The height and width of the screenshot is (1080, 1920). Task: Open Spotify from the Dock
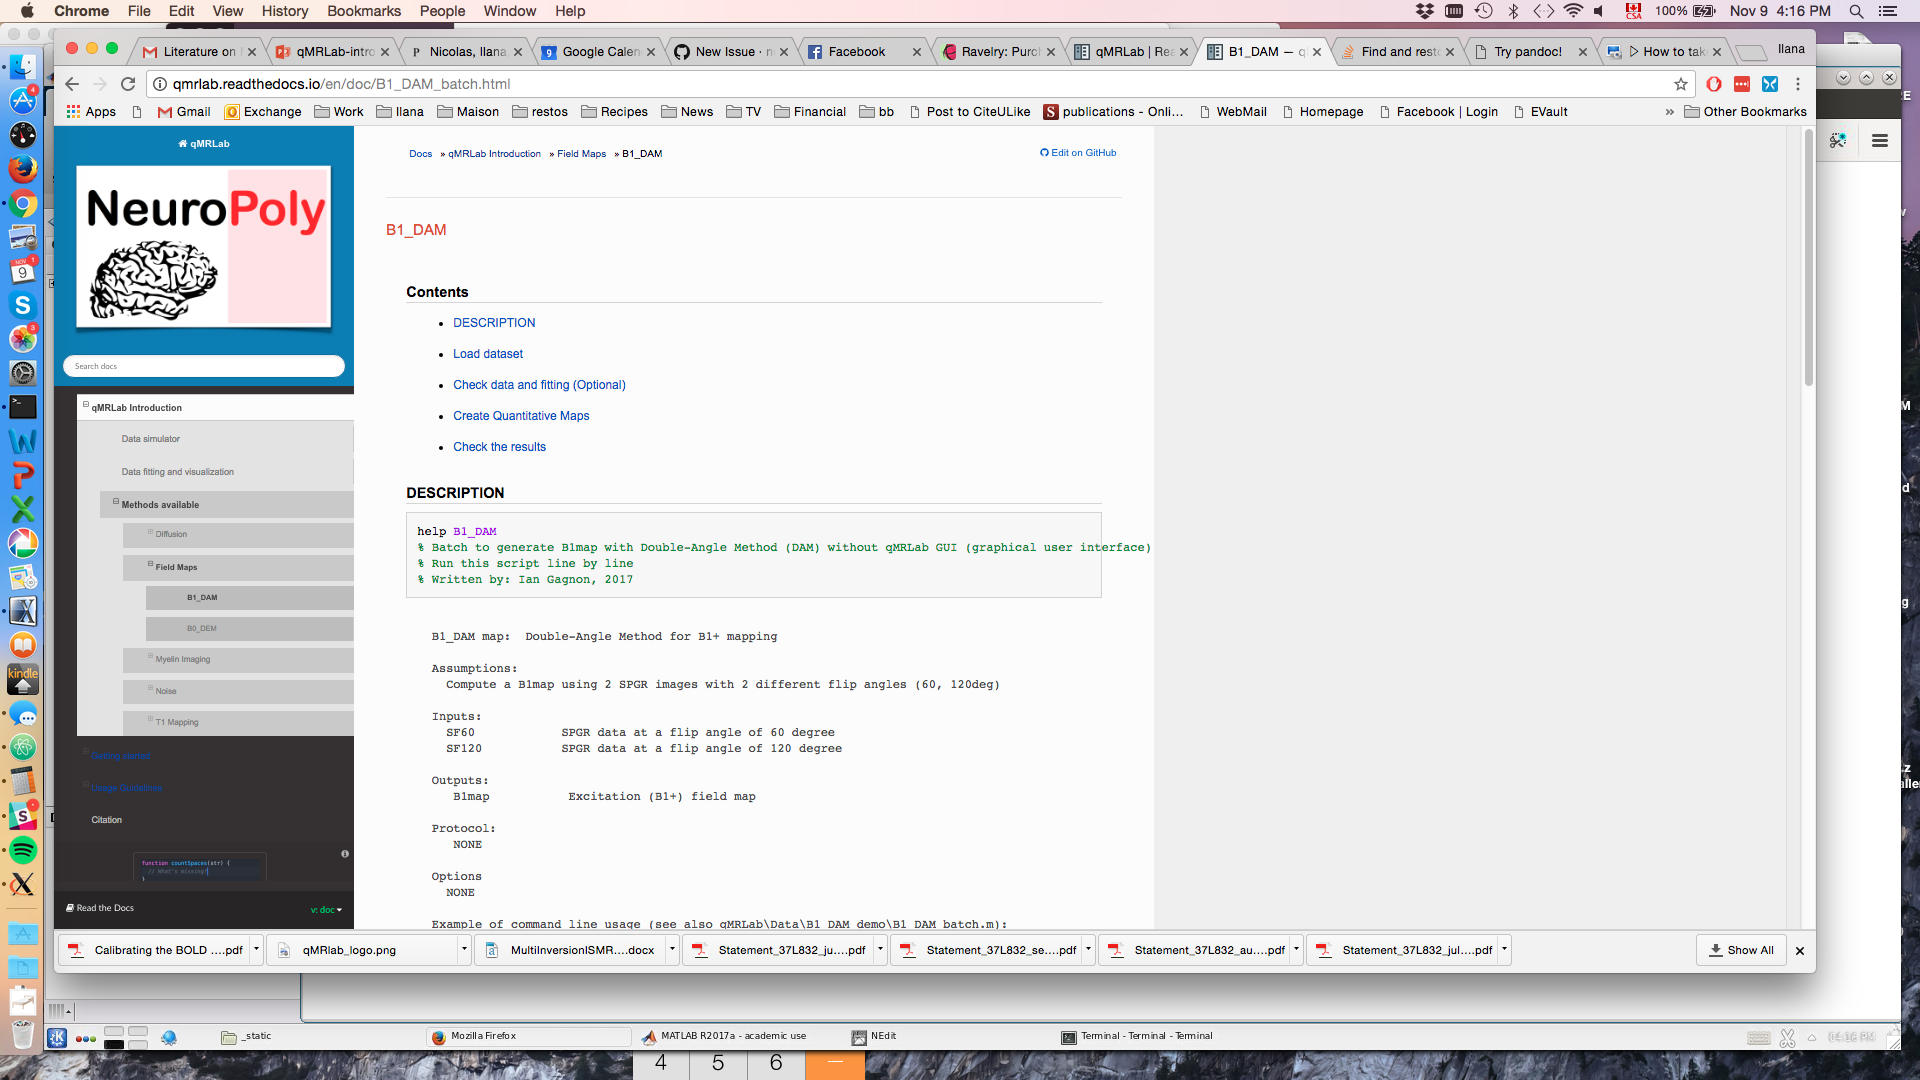[x=24, y=851]
